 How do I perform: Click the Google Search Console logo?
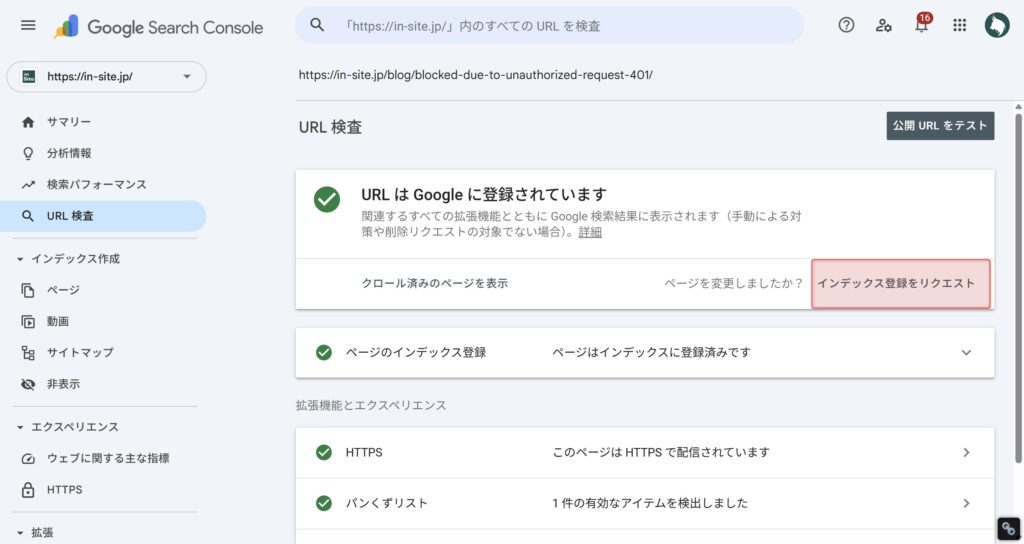click(x=159, y=27)
